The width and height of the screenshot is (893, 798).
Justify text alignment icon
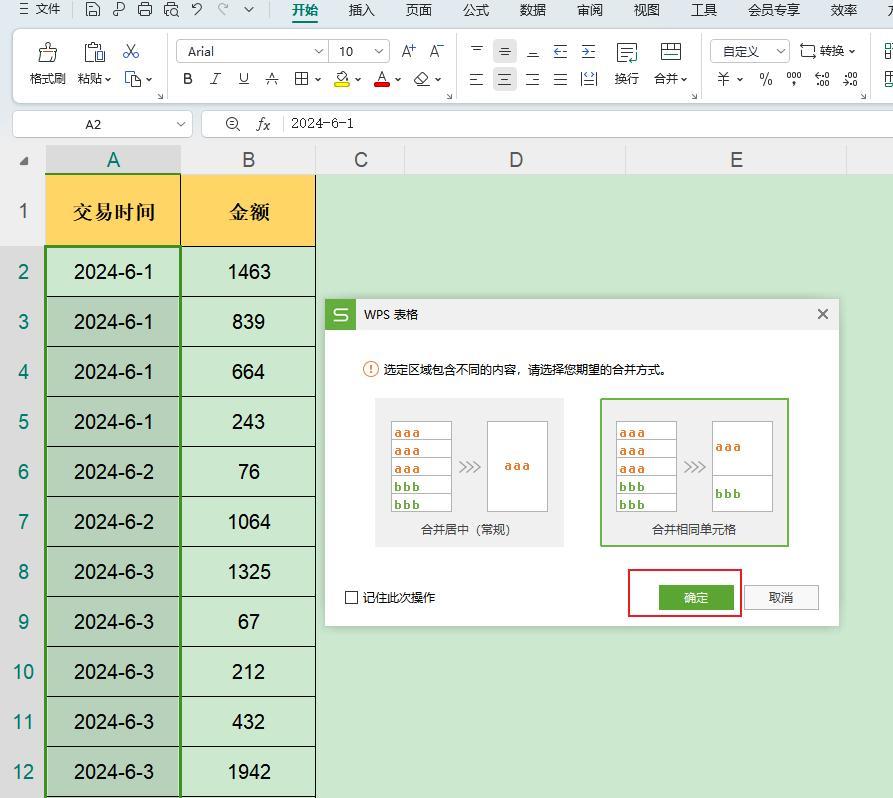click(x=560, y=79)
